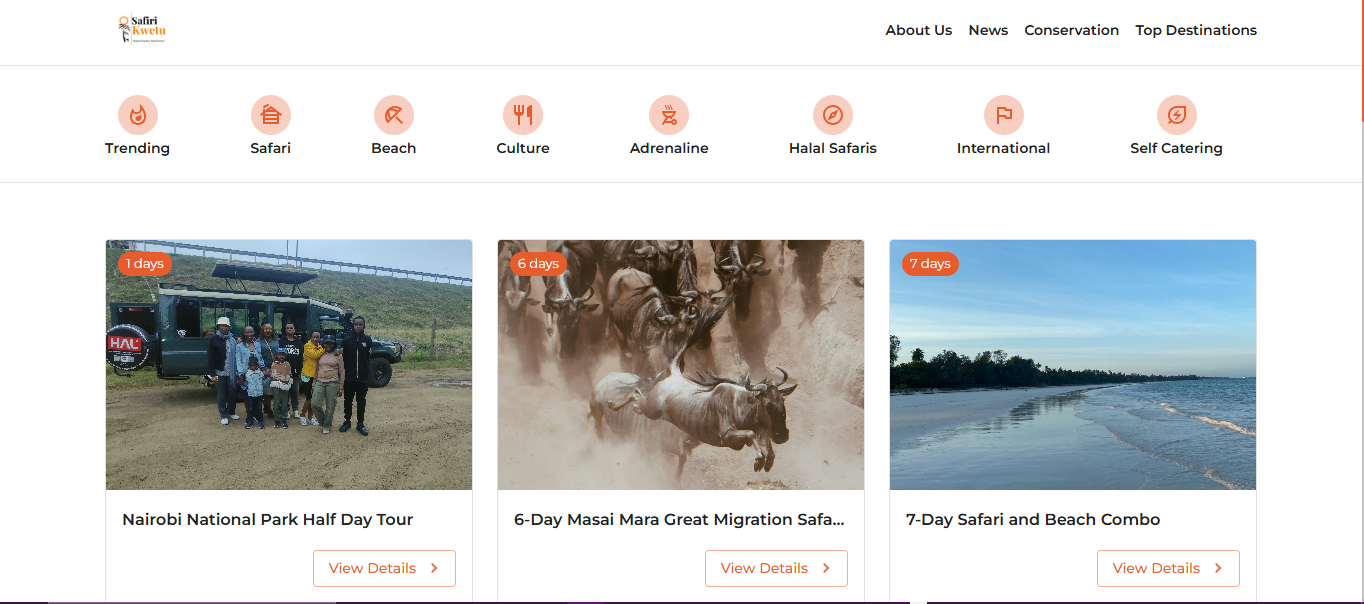Open the News page
The image size is (1364, 604).
(x=988, y=30)
